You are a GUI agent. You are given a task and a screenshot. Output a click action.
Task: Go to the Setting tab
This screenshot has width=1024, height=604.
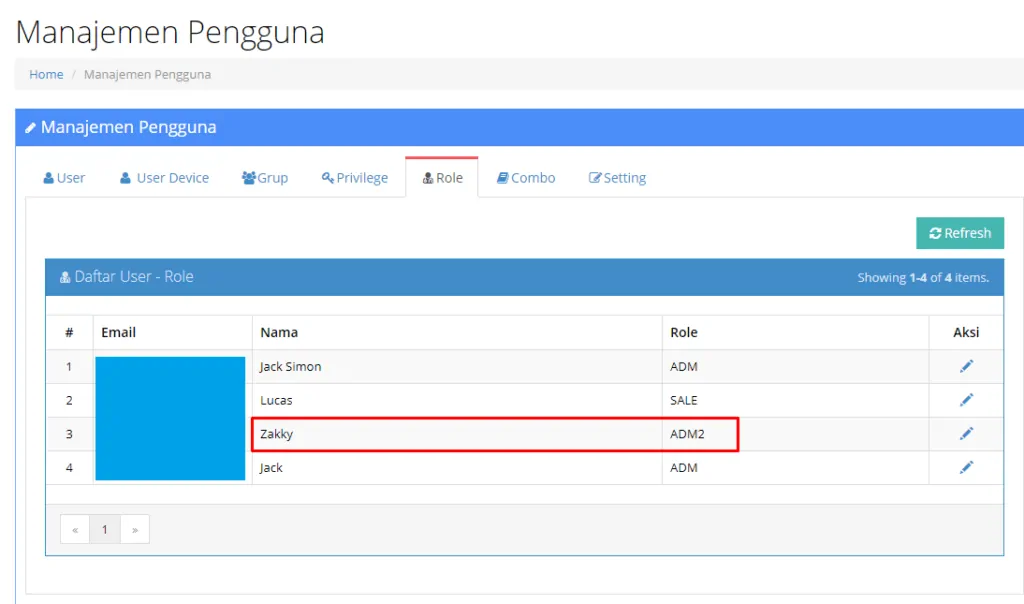click(x=617, y=178)
